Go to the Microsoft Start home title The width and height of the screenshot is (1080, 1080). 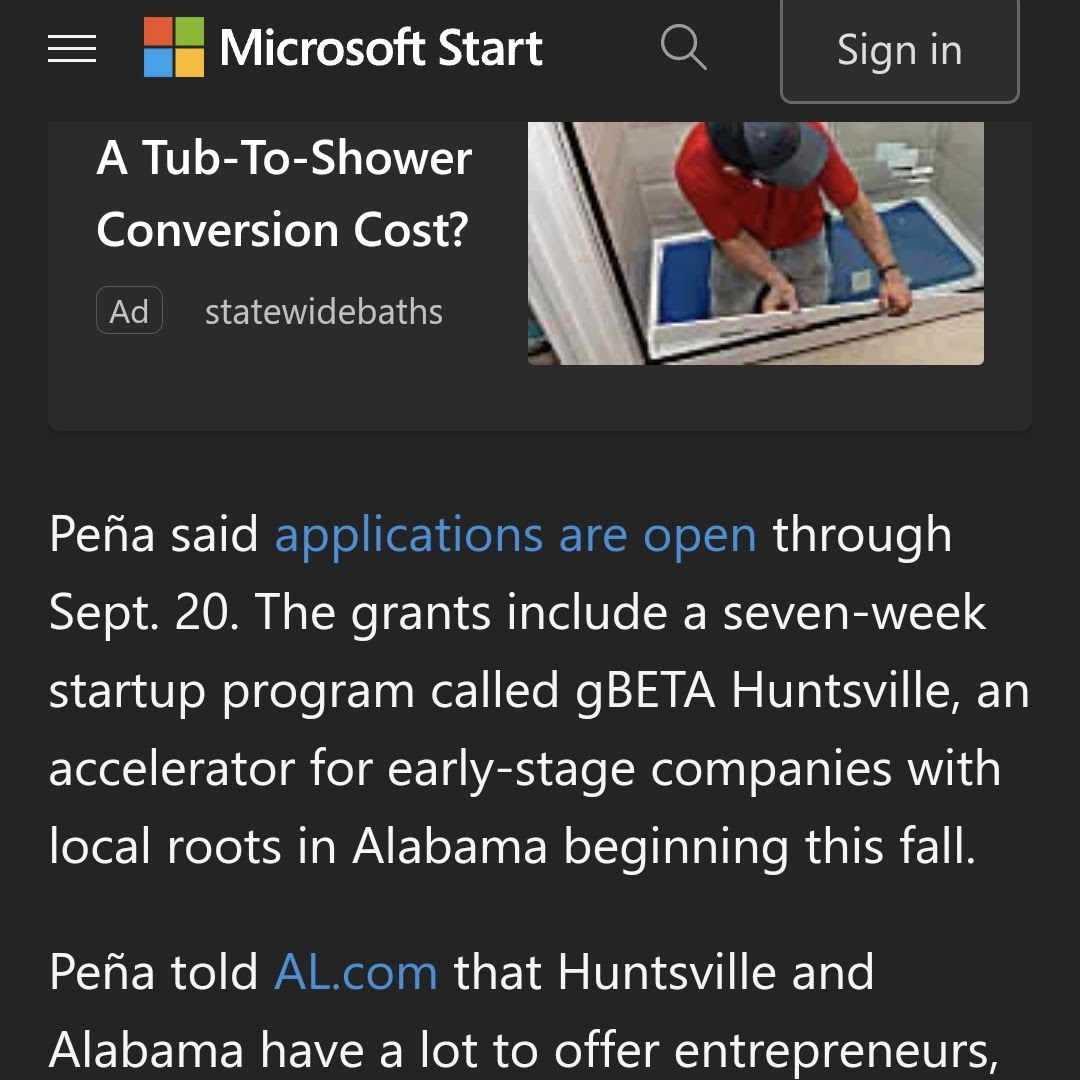click(x=380, y=48)
